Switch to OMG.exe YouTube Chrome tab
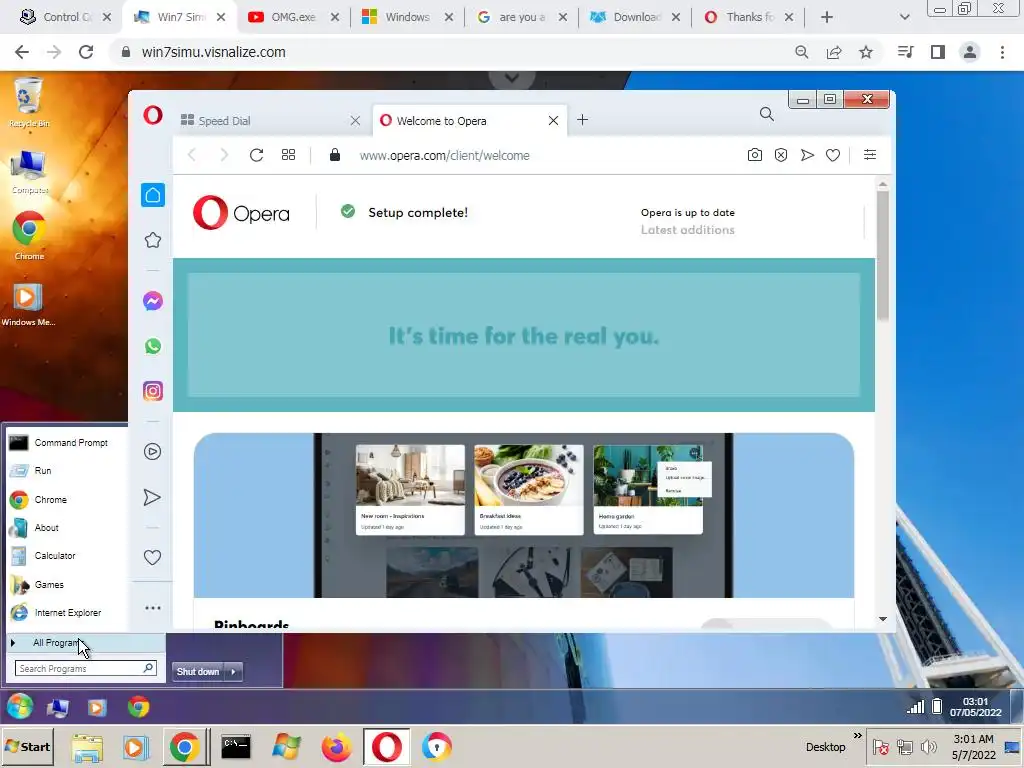The image size is (1024, 768). (x=293, y=17)
